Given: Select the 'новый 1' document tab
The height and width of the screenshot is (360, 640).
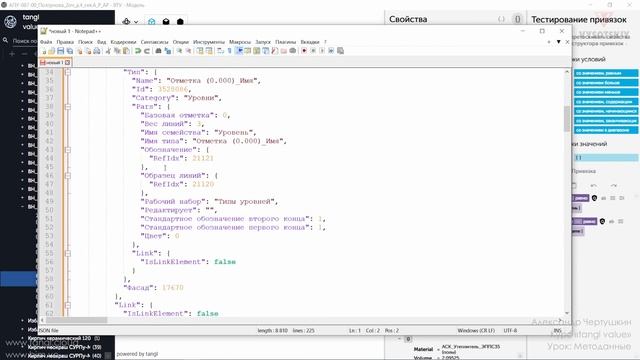Looking at the screenshot, I should tap(55, 62).
